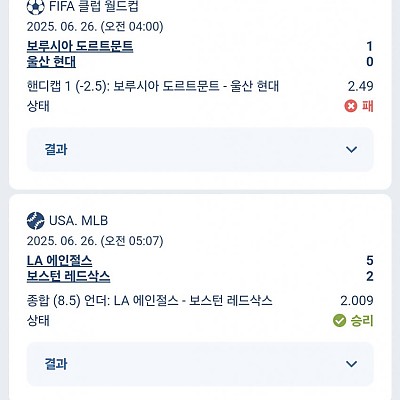Expand the 결과 chevron under the Dortmund match
The image size is (400, 400).
tap(352, 149)
